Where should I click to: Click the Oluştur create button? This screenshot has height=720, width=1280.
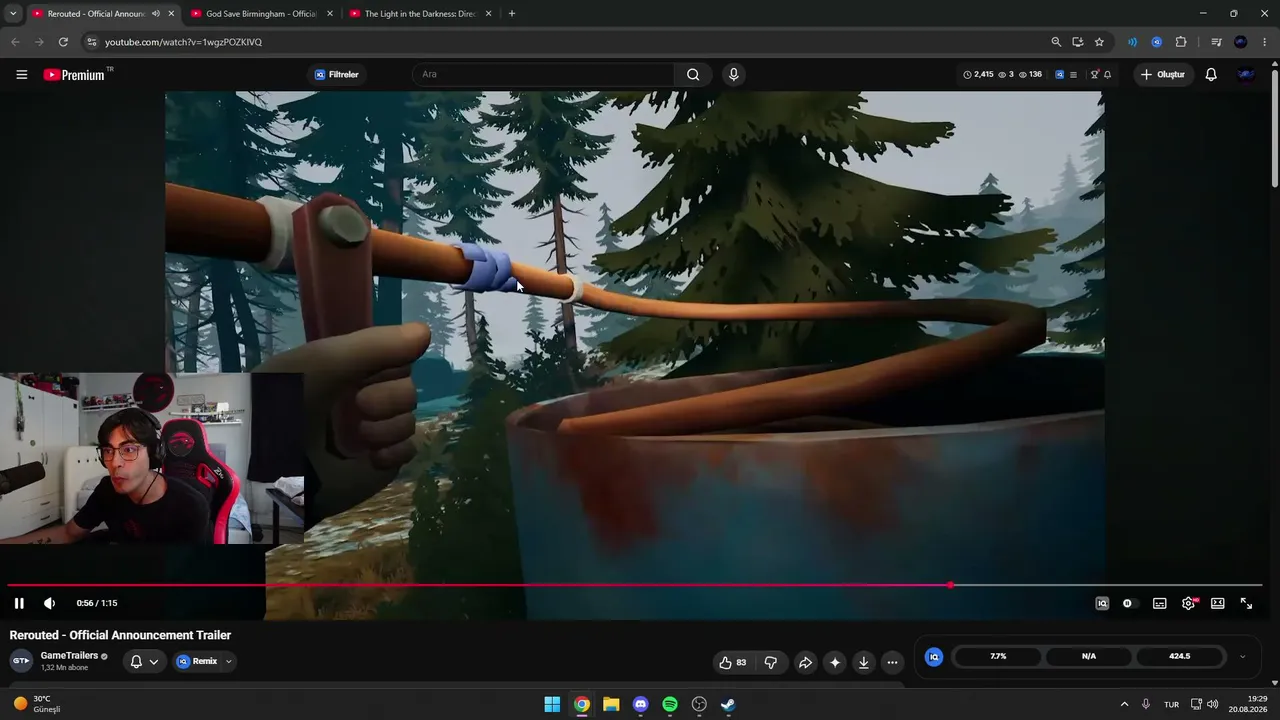point(1163,74)
